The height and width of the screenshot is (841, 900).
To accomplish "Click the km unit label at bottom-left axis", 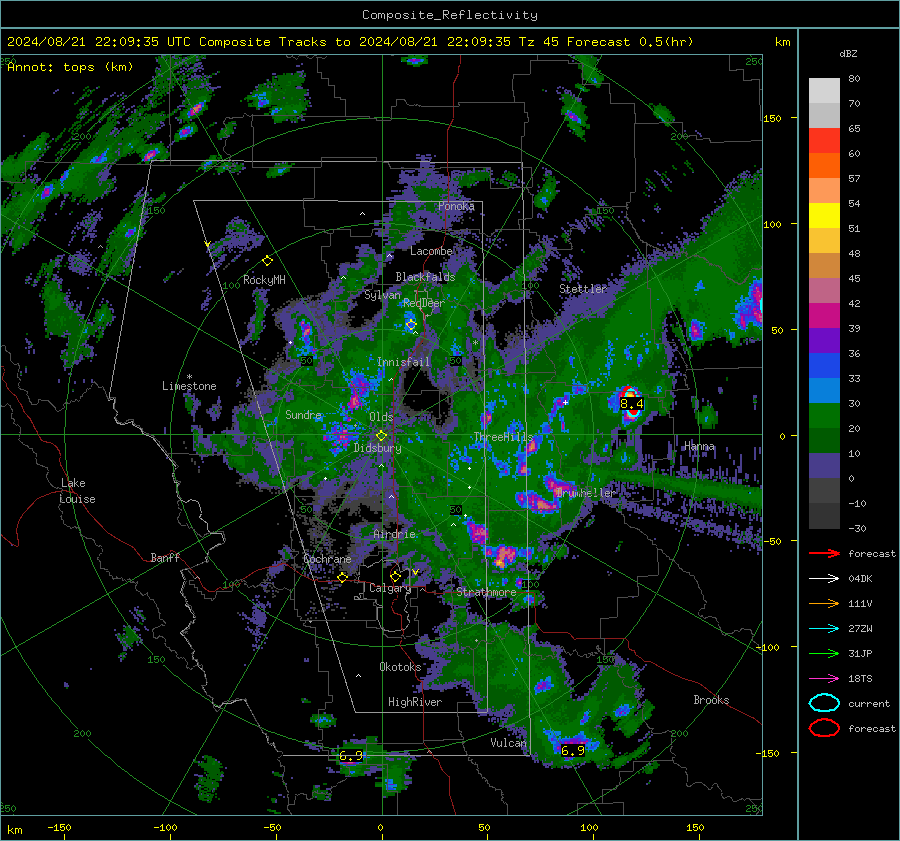I will [x=14, y=830].
